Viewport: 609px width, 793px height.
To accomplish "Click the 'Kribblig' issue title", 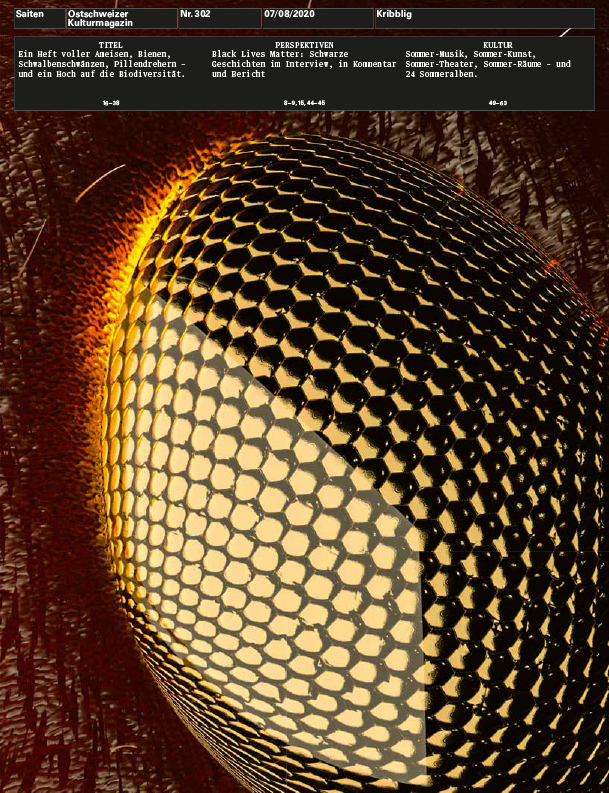I will tap(394, 14).
